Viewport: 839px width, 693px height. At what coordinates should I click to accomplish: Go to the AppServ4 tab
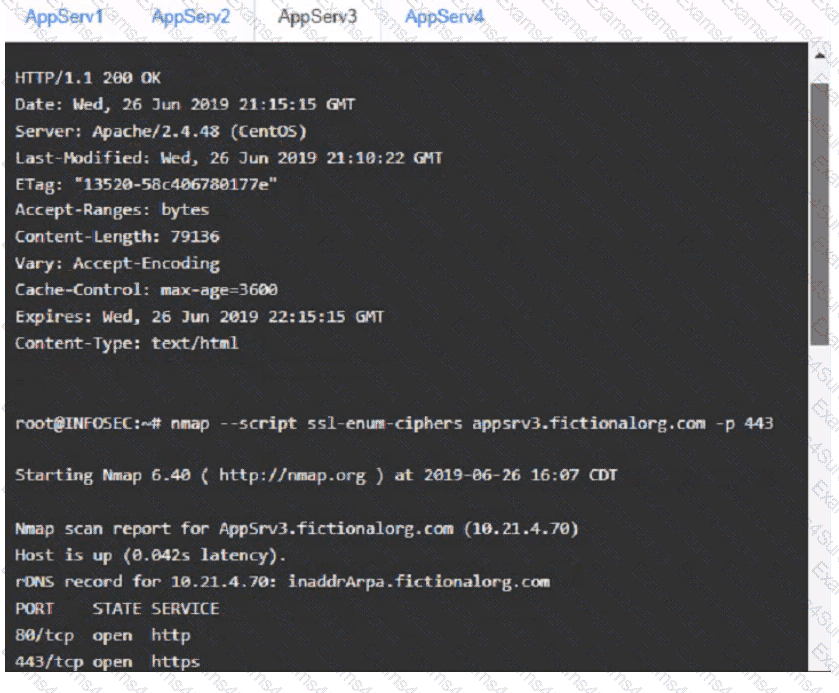pos(444,17)
